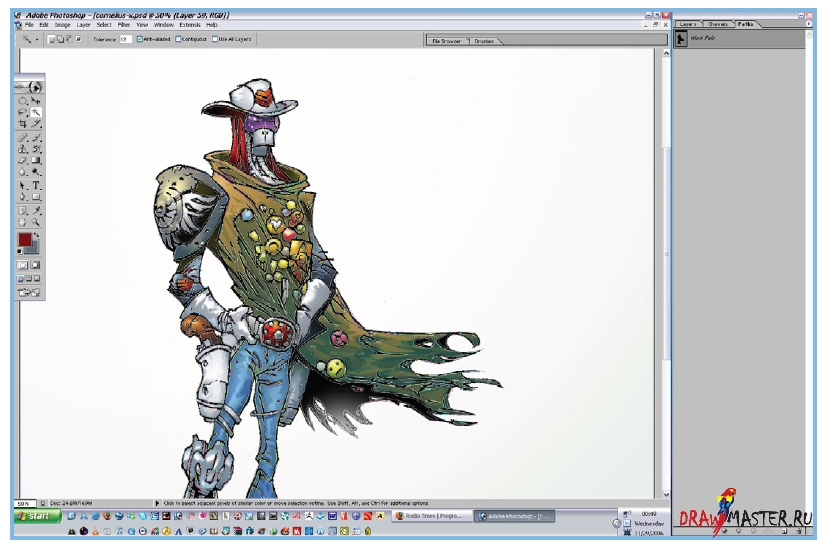Select the Rectangle shape tool

(x=36, y=197)
